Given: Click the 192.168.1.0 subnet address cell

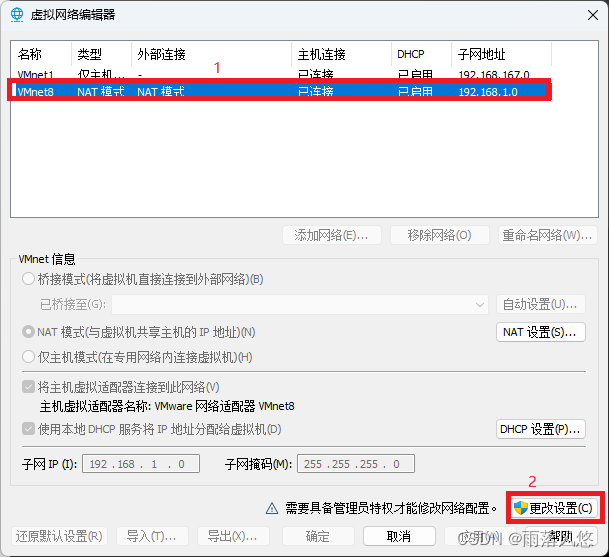Looking at the screenshot, I should (488, 92).
